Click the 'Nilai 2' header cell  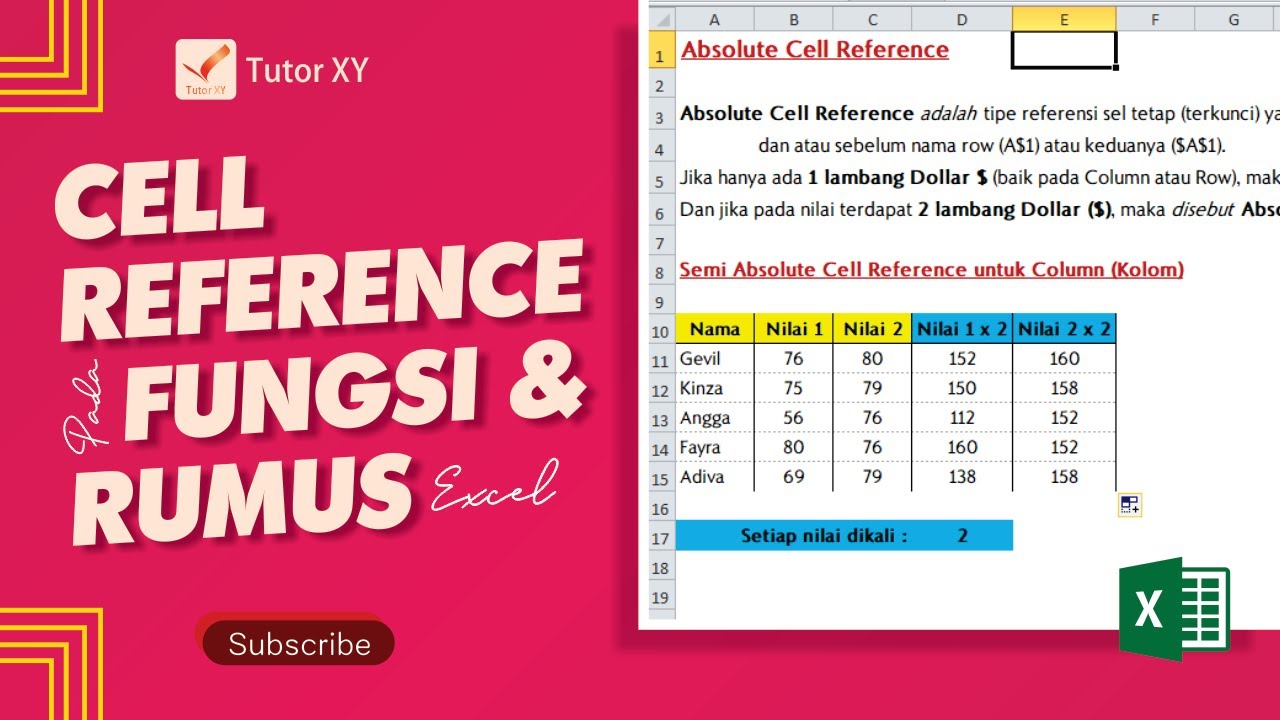872,329
